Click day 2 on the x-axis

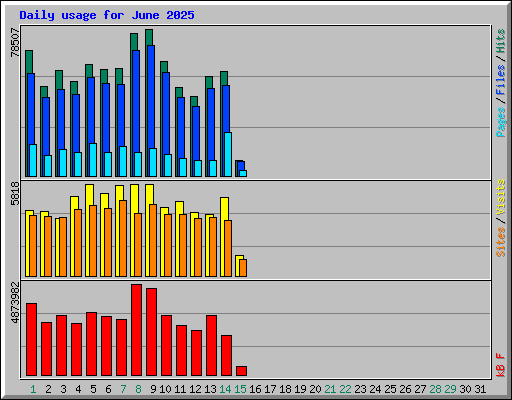click(x=48, y=389)
